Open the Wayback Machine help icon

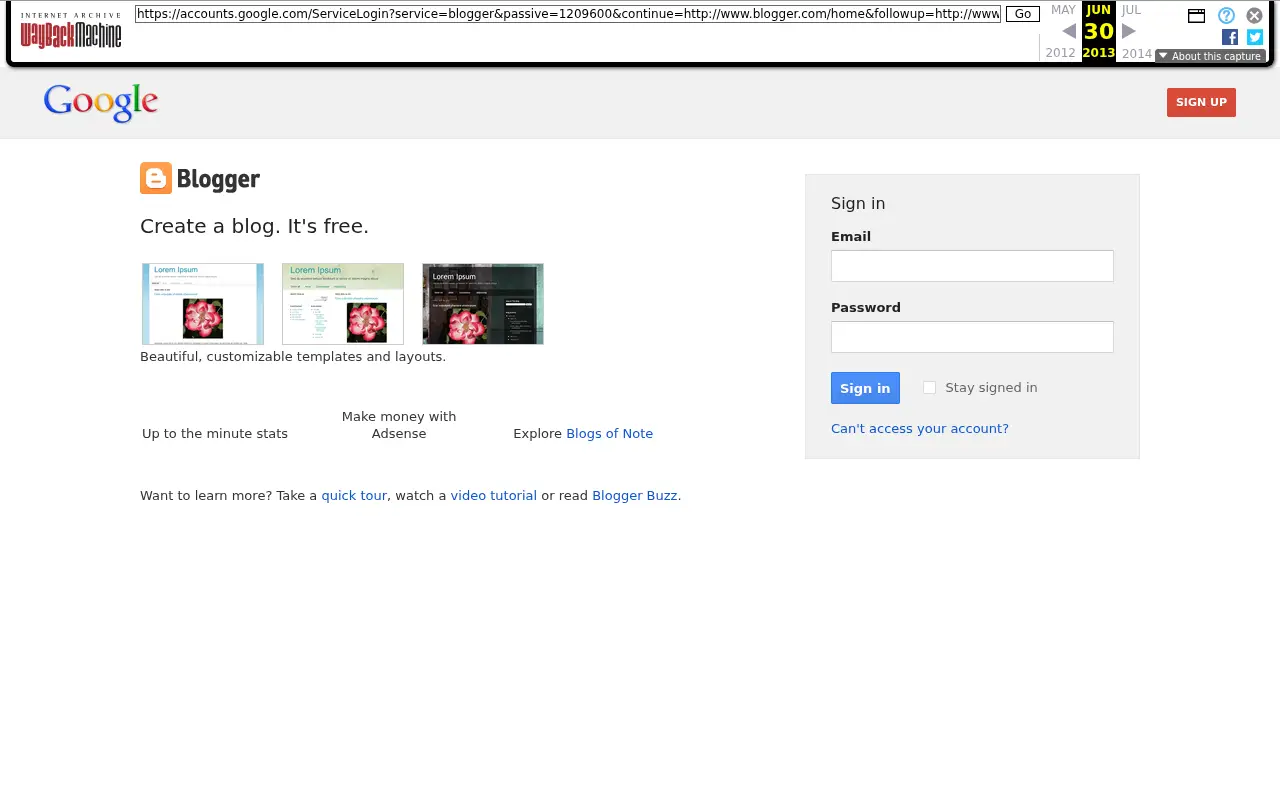click(x=1226, y=16)
